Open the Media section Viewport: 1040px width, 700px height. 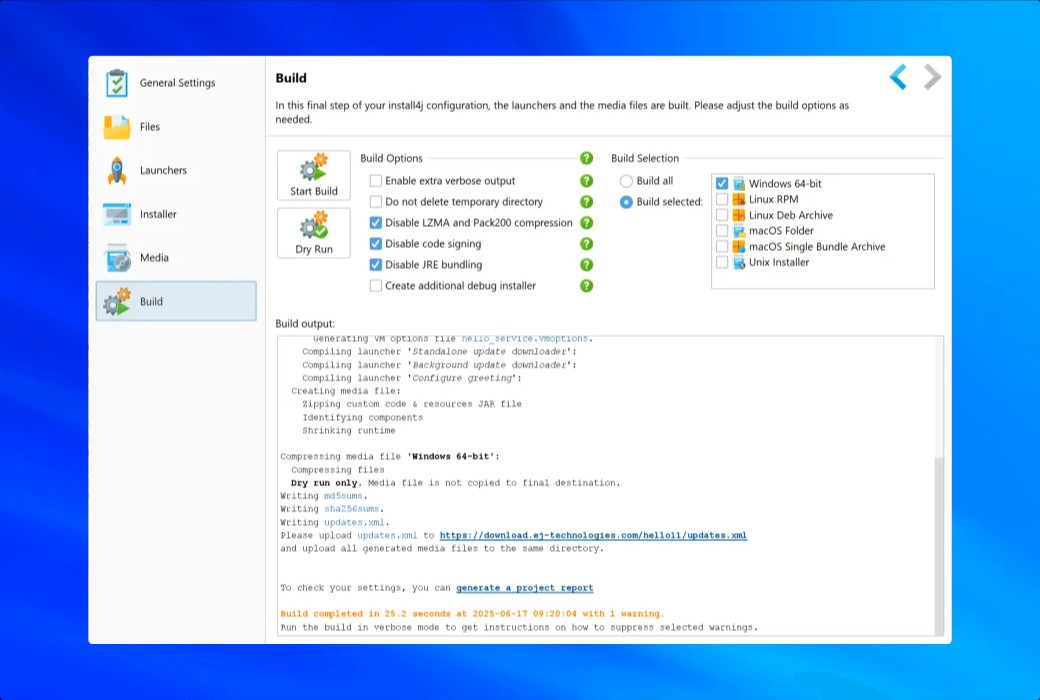pos(176,257)
